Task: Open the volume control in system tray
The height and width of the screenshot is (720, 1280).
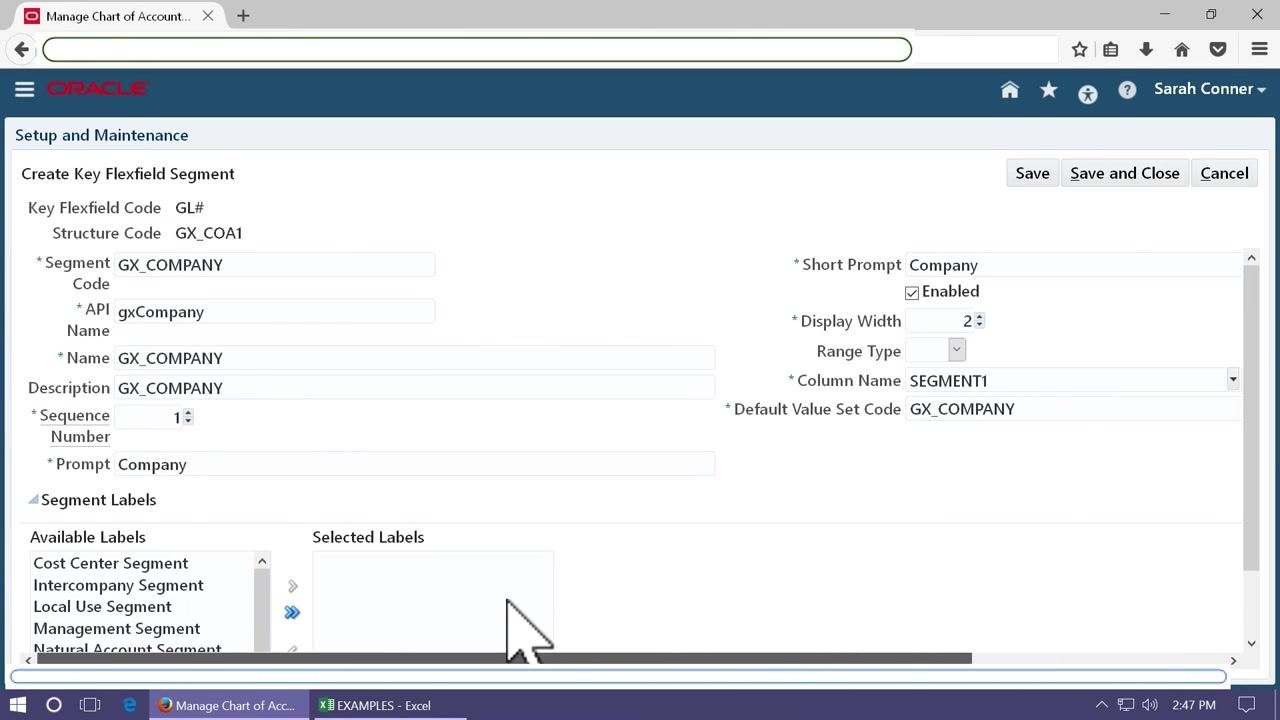Action: (x=1150, y=705)
